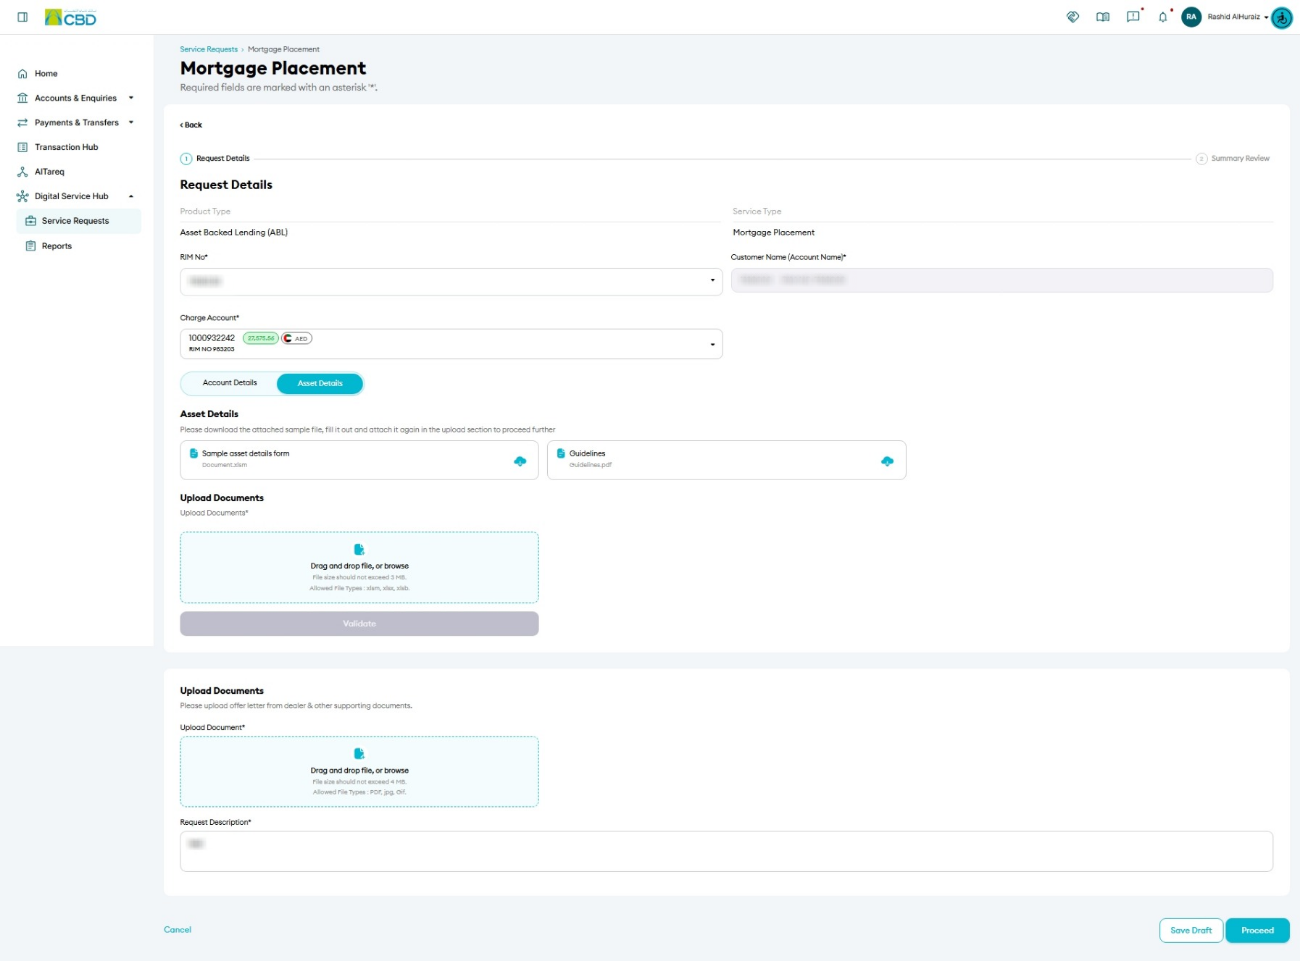Click Service Requests breadcrumb link
This screenshot has height=961, width=1300.
click(209, 49)
